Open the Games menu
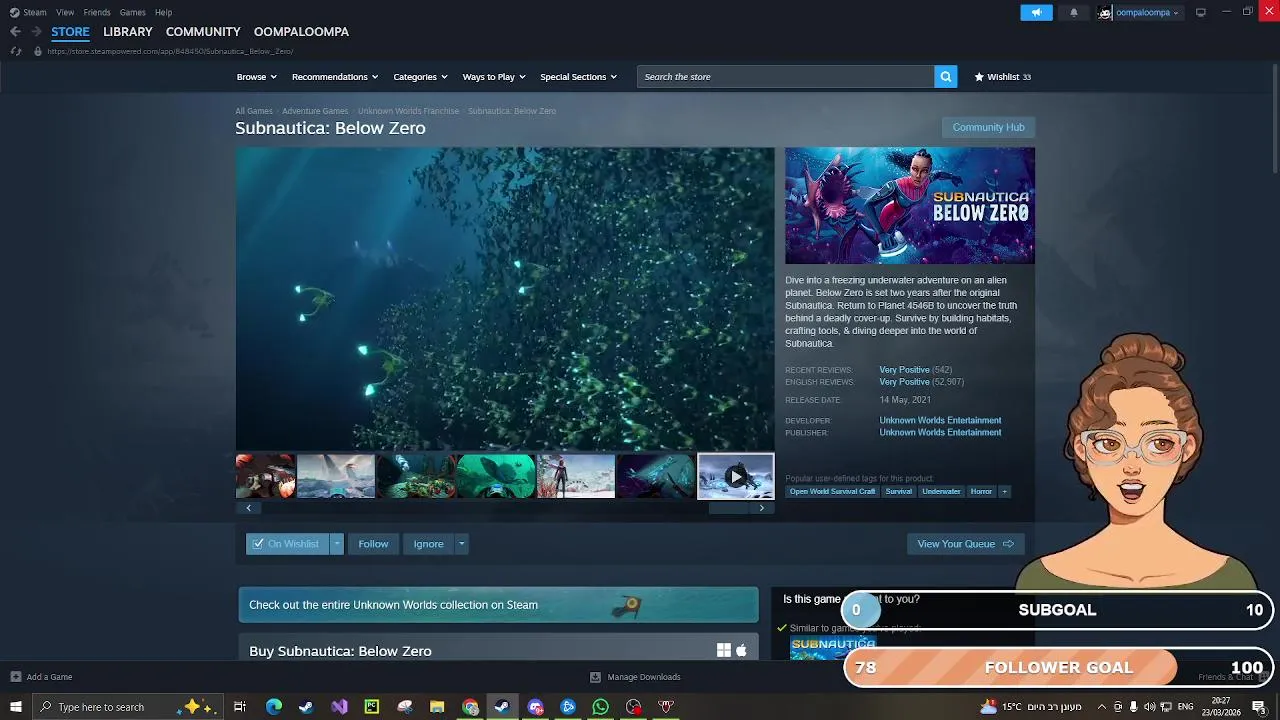 tap(133, 12)
